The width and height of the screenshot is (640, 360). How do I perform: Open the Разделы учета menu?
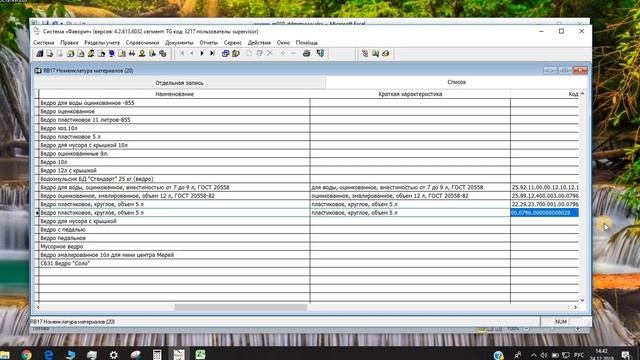pyautogui.click(x=102, y=42)
